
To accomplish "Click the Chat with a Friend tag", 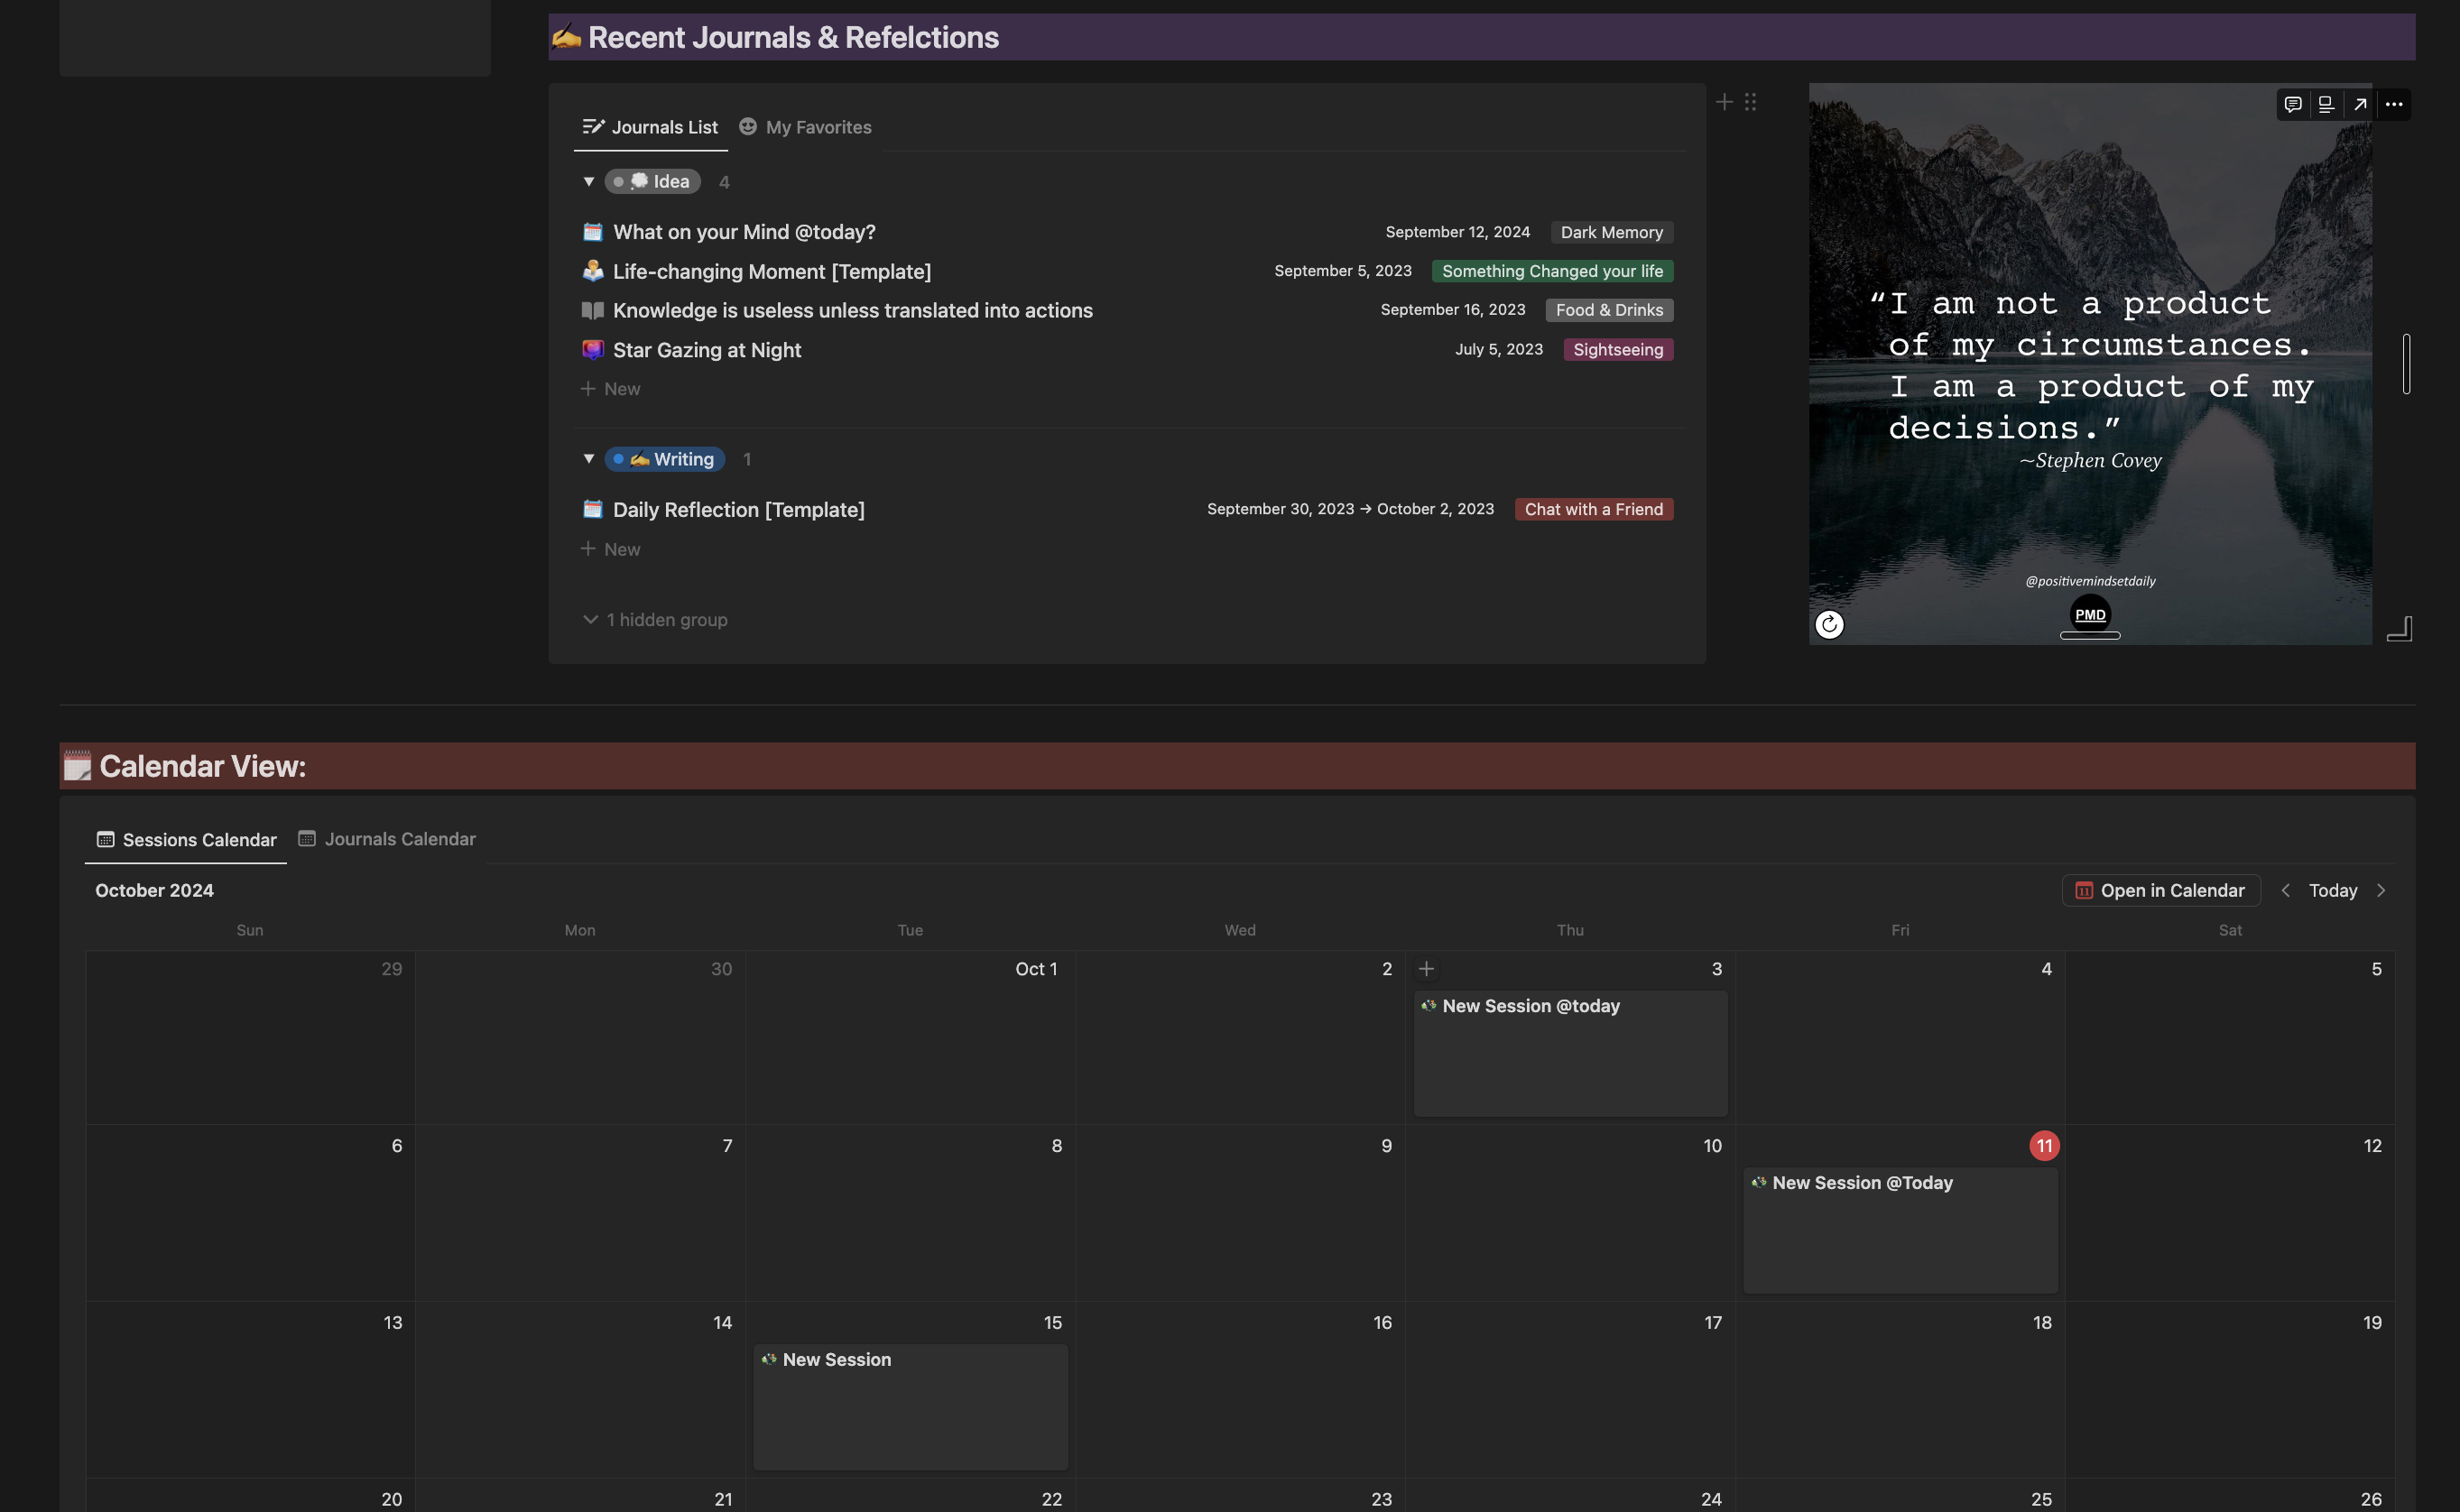I will [x=1594, y=509].
